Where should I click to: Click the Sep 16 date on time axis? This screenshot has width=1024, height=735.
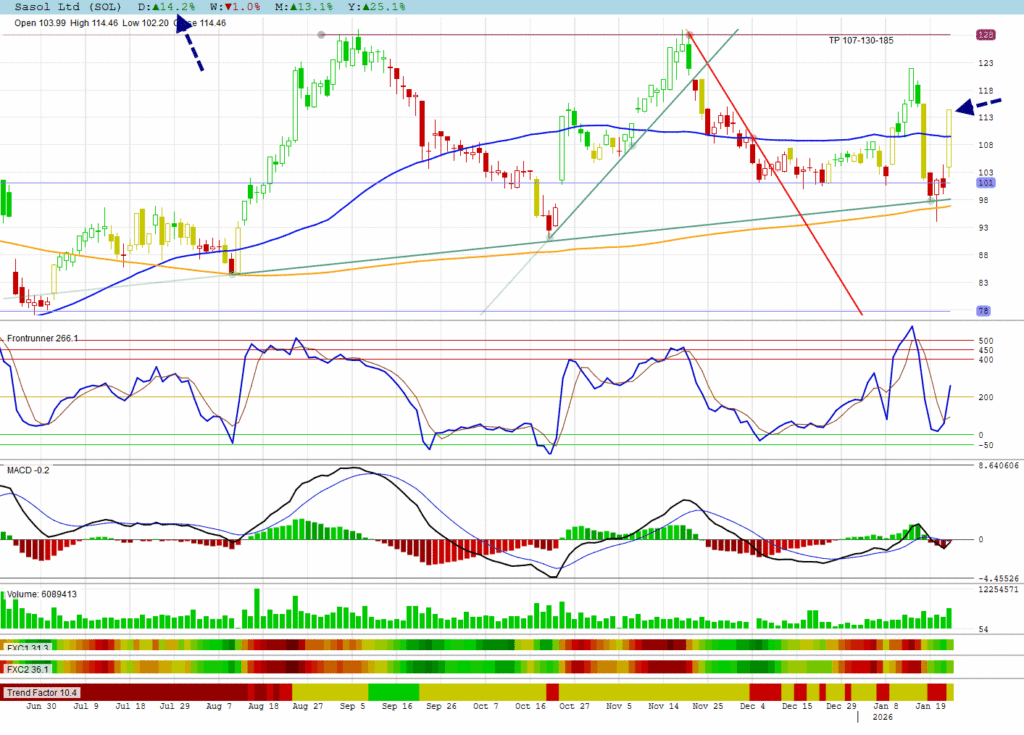click(399, 706)
